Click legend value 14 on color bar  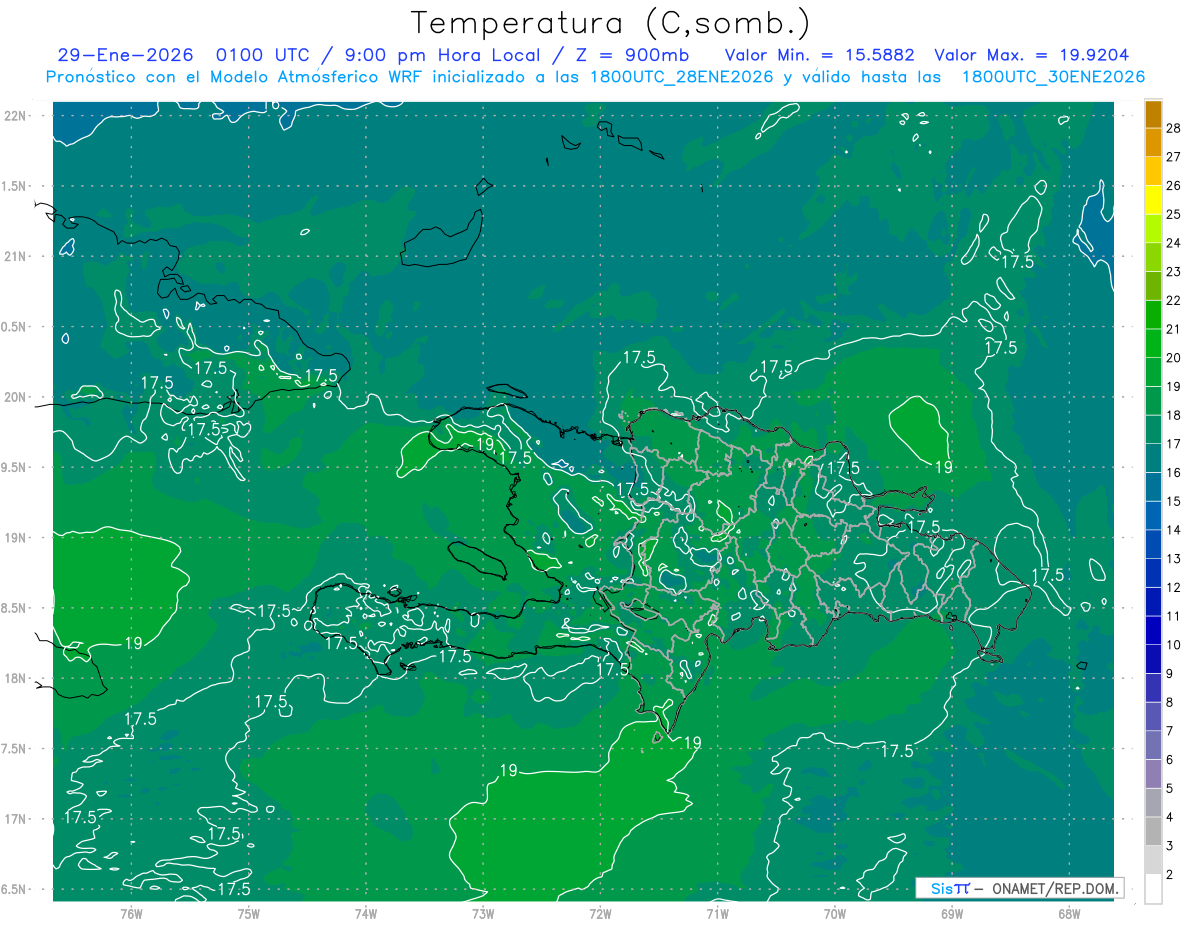1174,530
